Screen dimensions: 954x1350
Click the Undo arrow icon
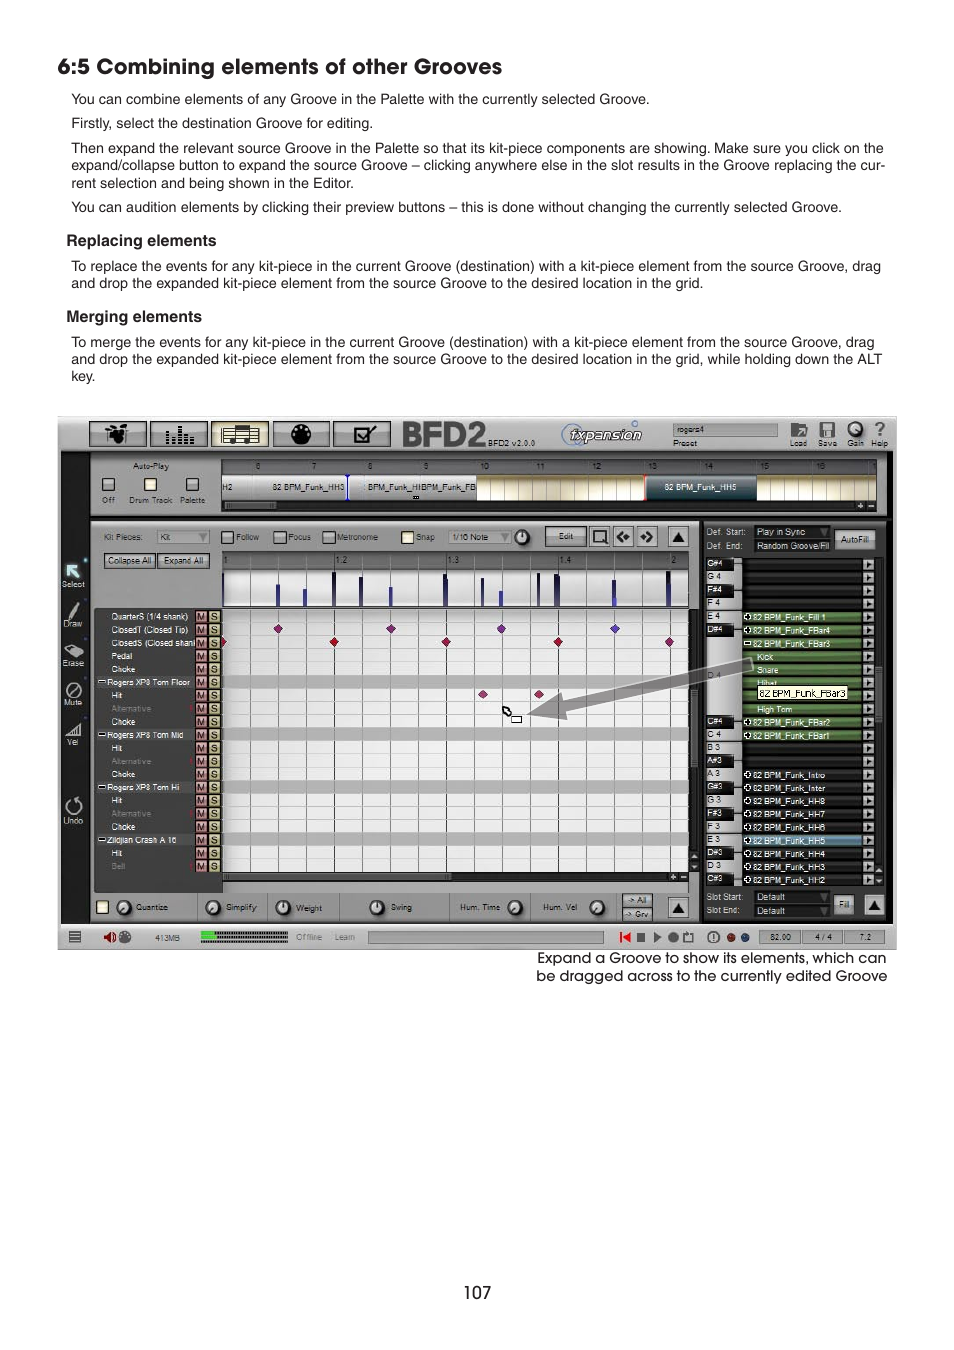[73, 806]
